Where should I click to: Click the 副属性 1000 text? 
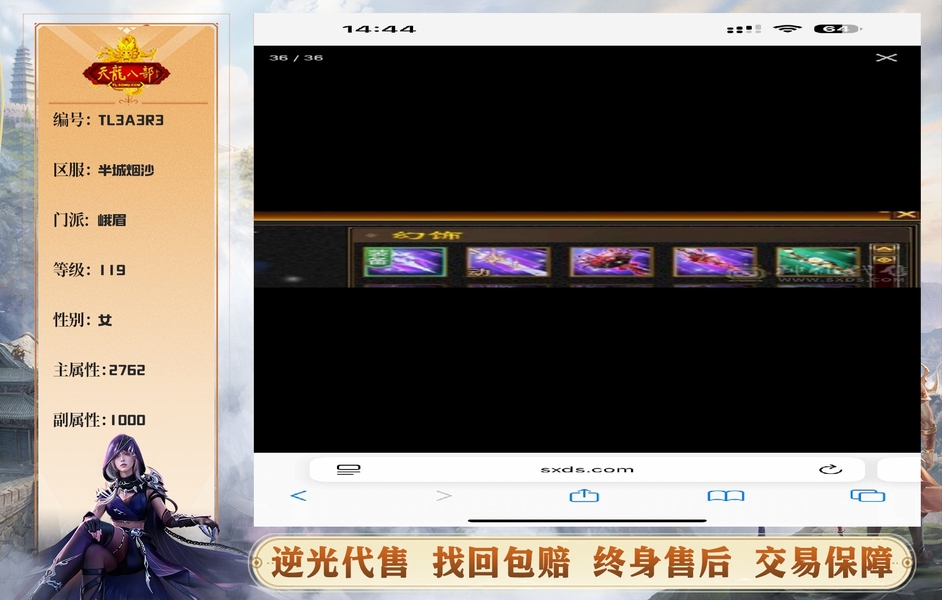99,419
